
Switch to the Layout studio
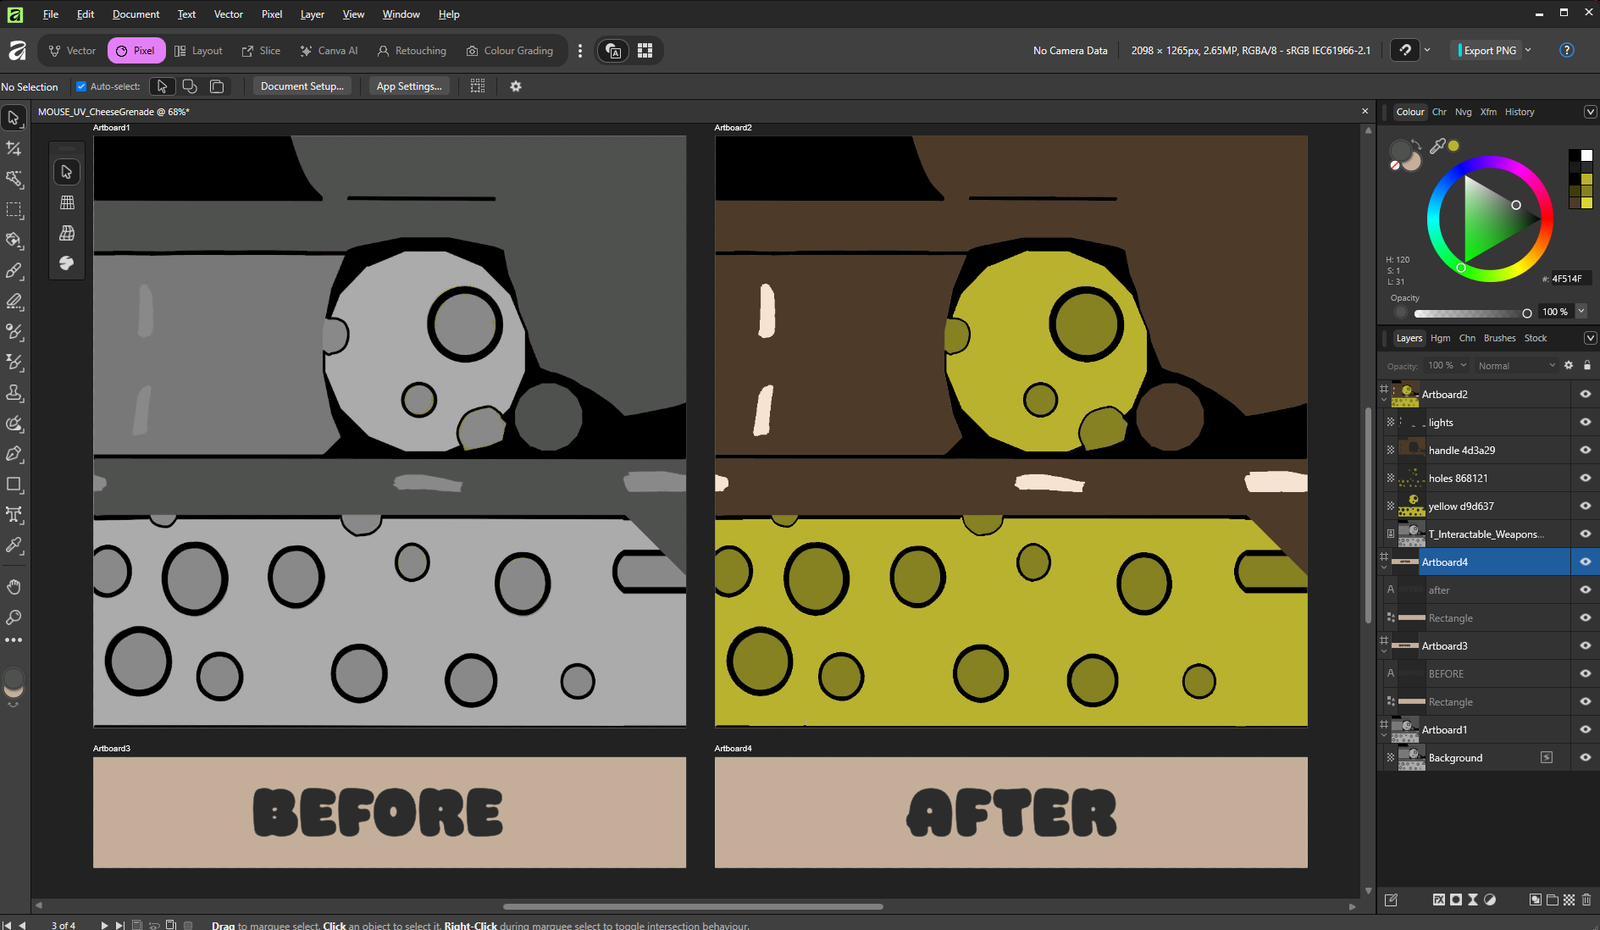point(198,50)
